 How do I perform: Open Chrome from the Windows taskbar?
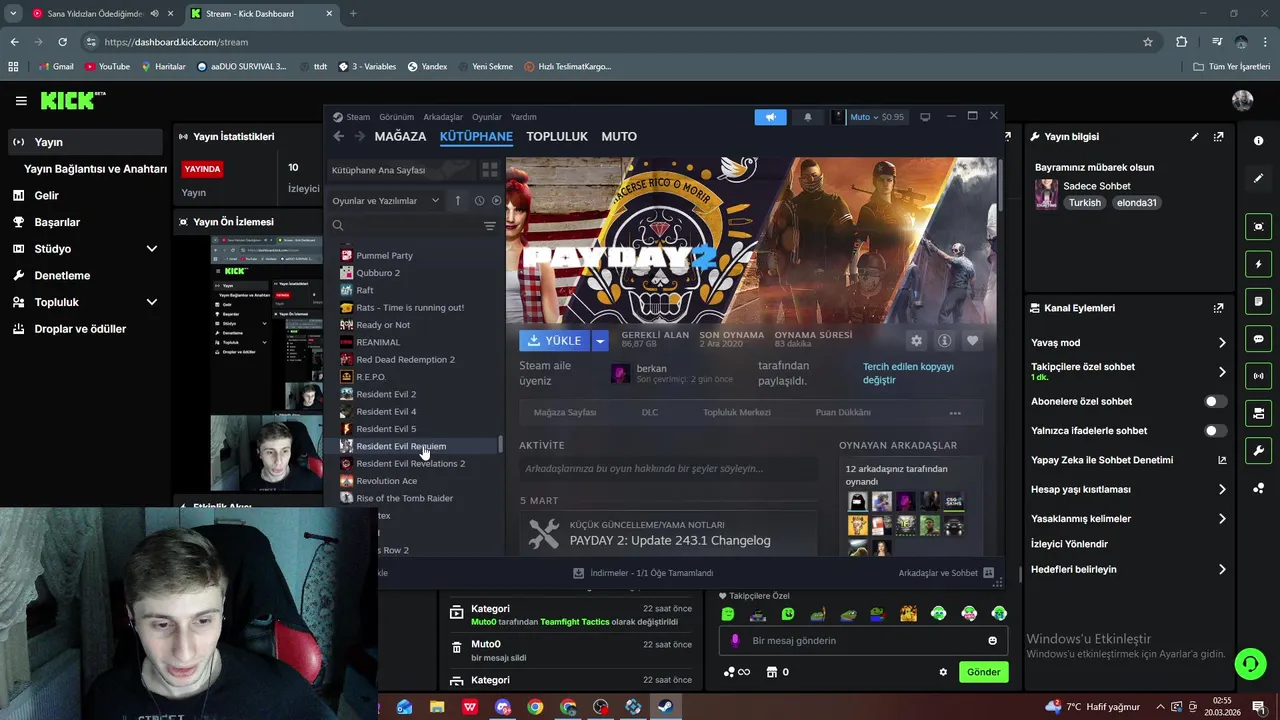point(535,707)
